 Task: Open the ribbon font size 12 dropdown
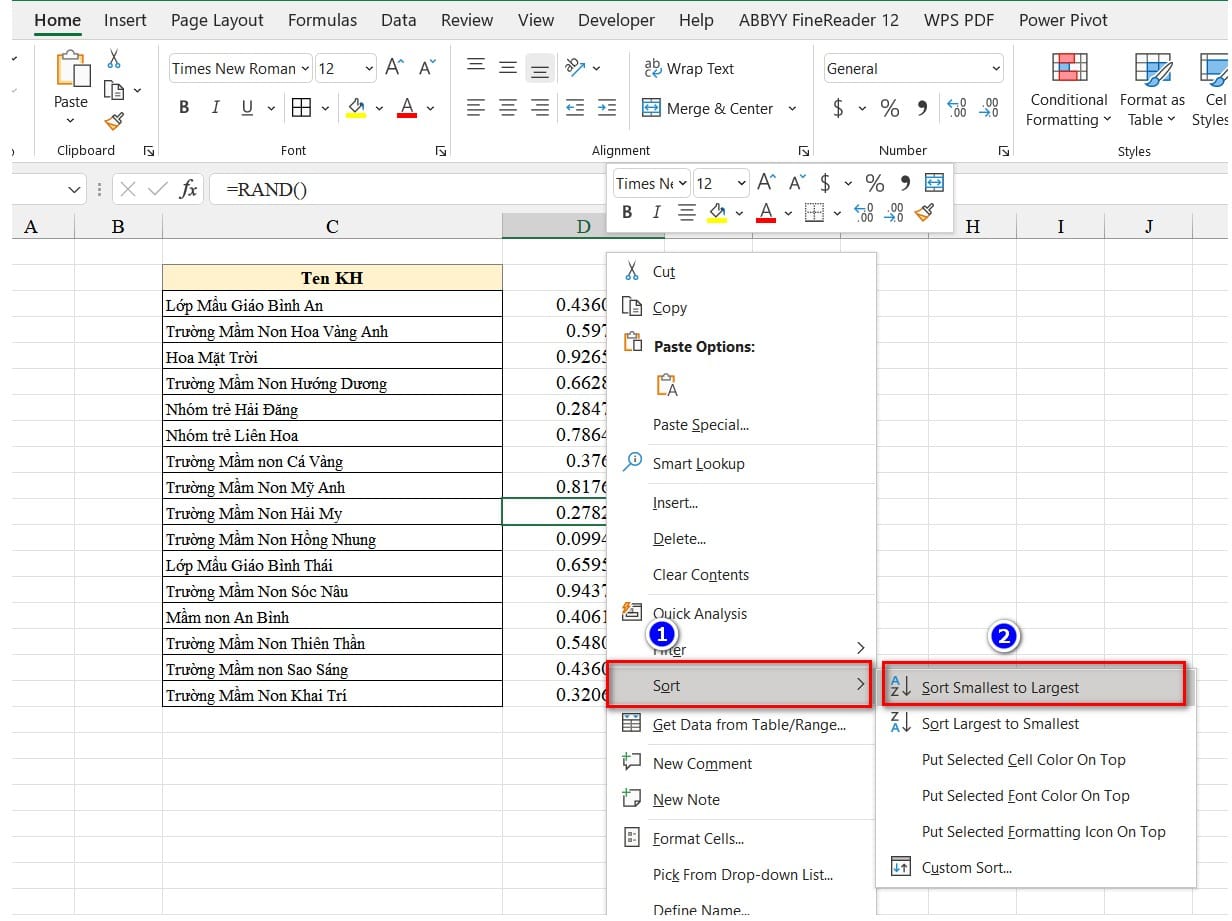point(369,68)
